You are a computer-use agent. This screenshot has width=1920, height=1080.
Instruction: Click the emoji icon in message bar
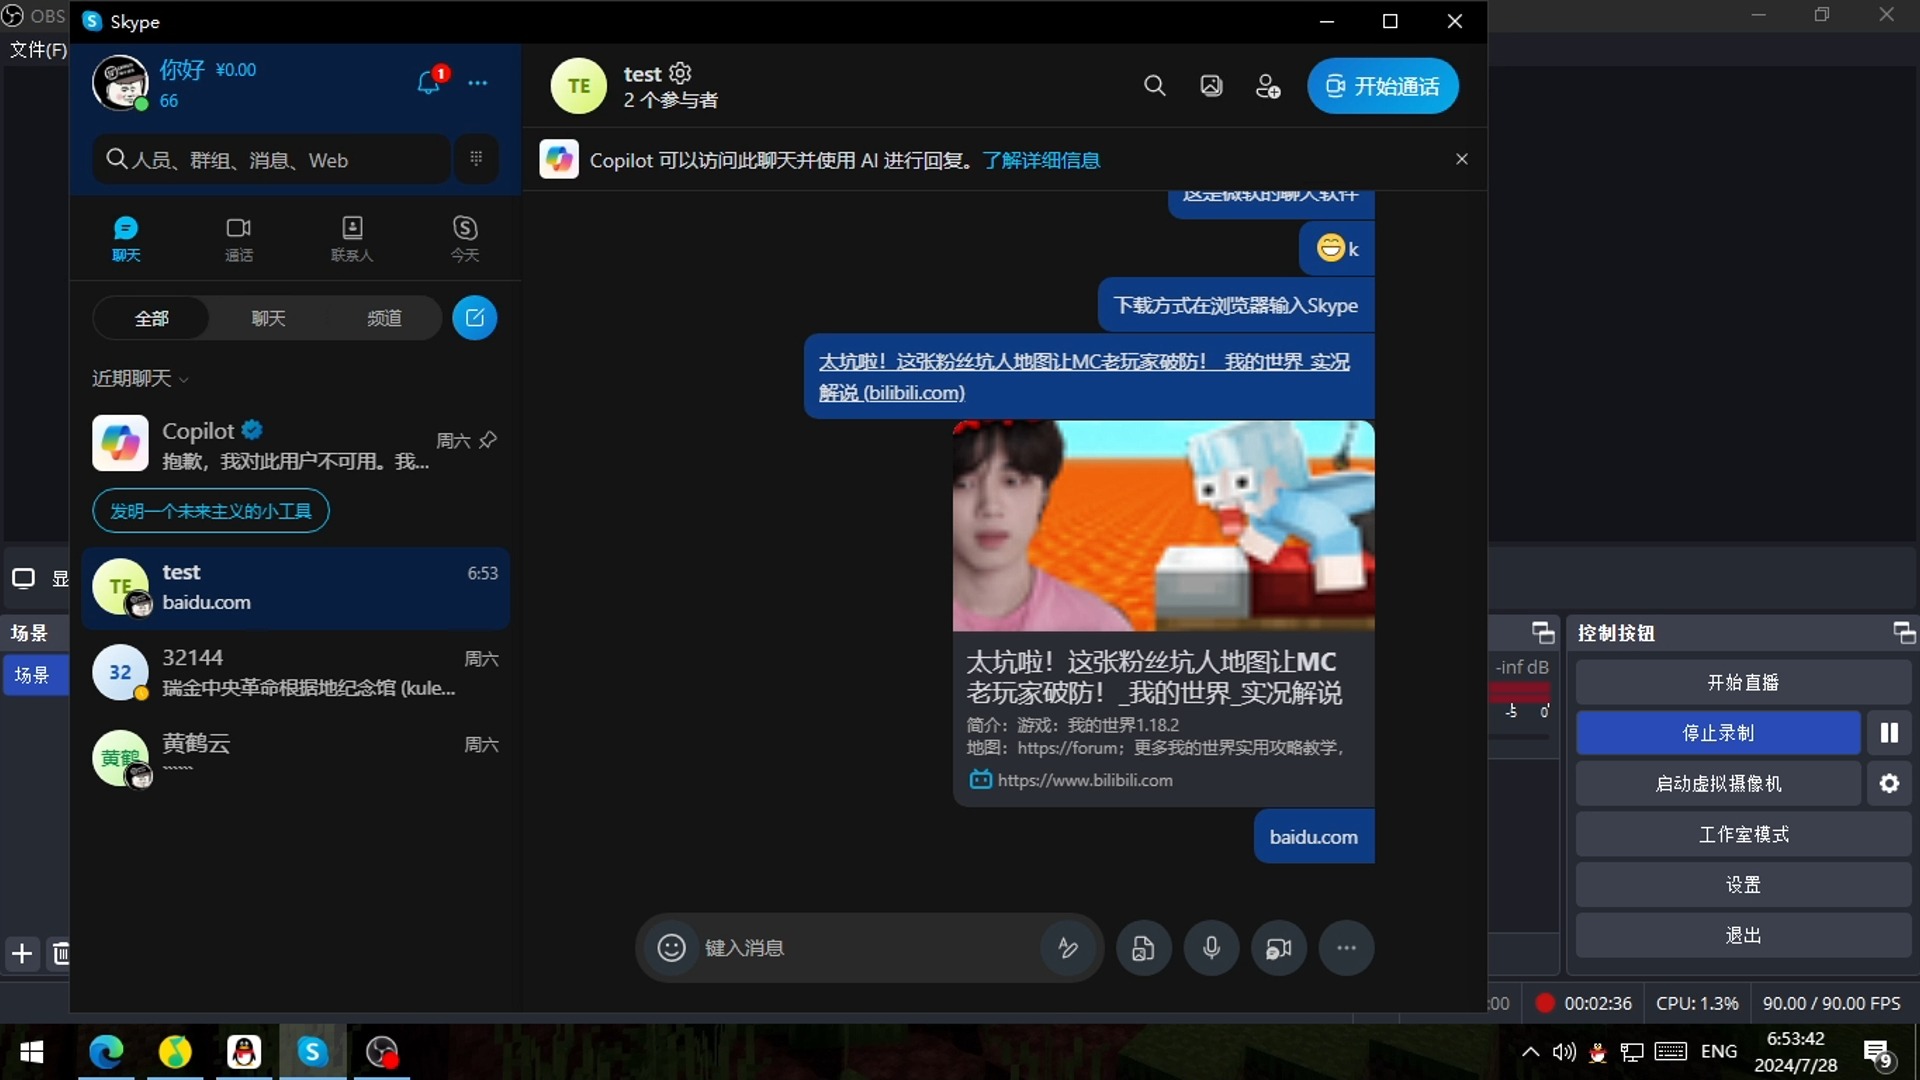[x=671, y=947]
